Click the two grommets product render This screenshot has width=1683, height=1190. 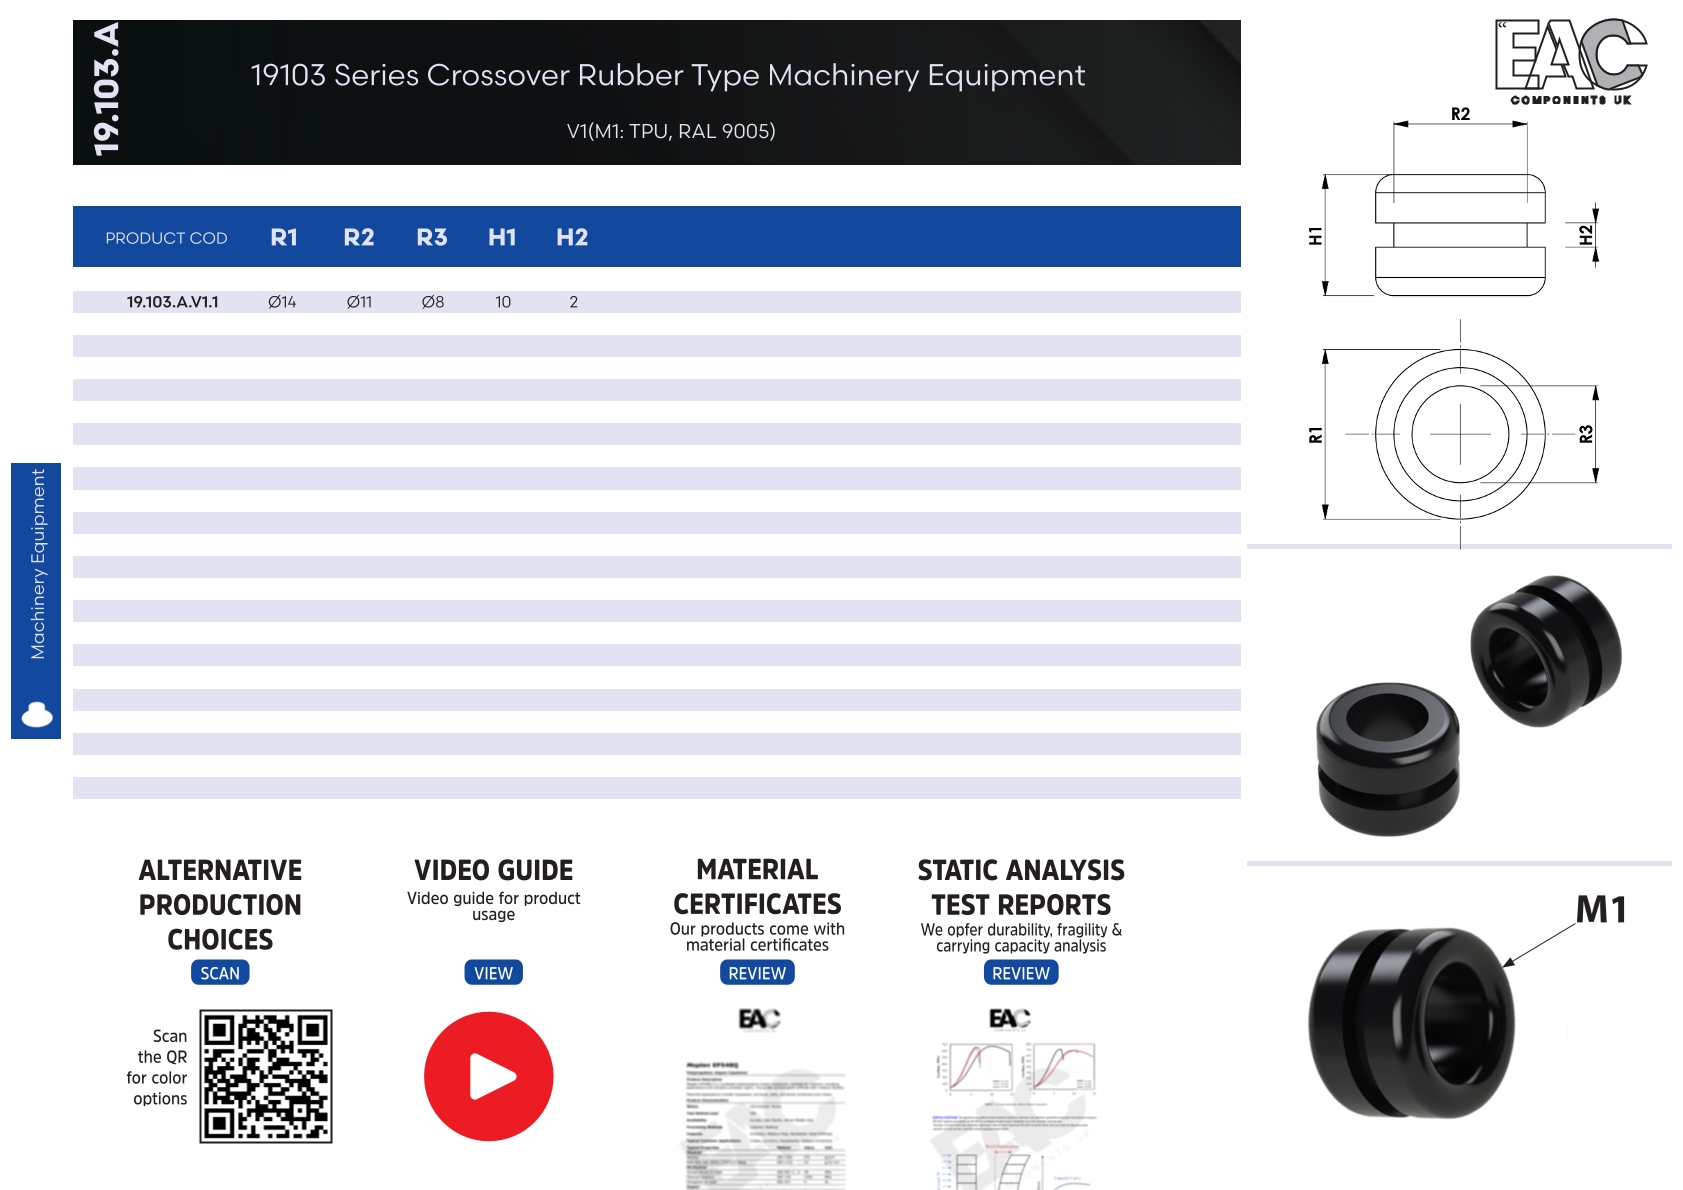coord(1468,705)
